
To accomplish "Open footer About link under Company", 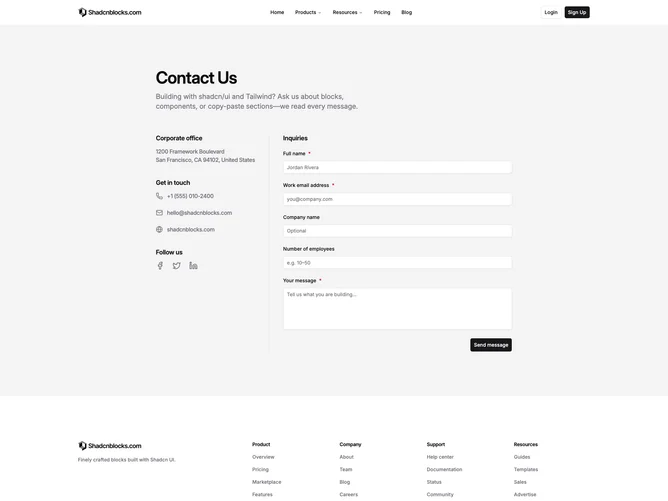I will (346, 457).
